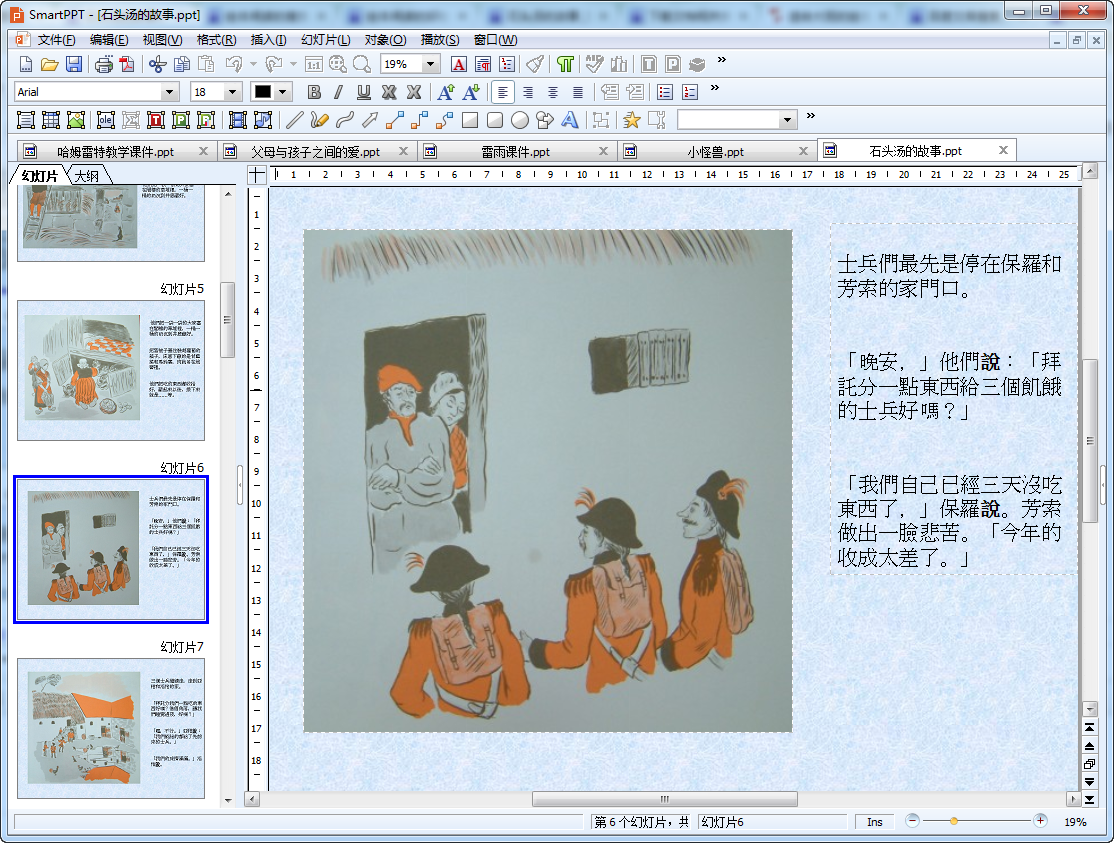The height and width of the screenshot is (843, 1114).
Task: Insert a text frame icon
Action: click(26, 120)
